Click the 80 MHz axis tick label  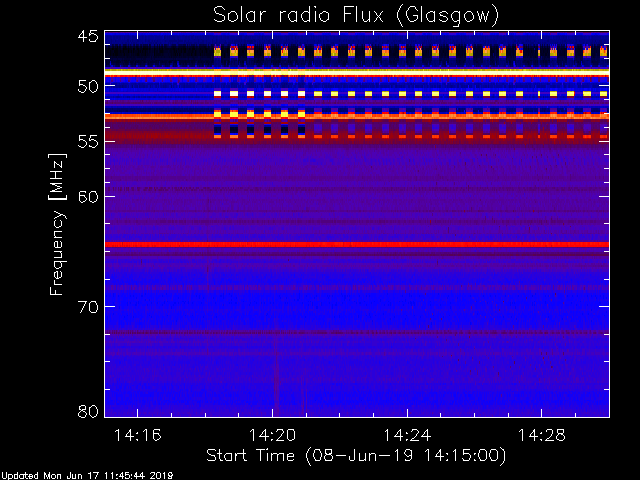pos(88,411)
